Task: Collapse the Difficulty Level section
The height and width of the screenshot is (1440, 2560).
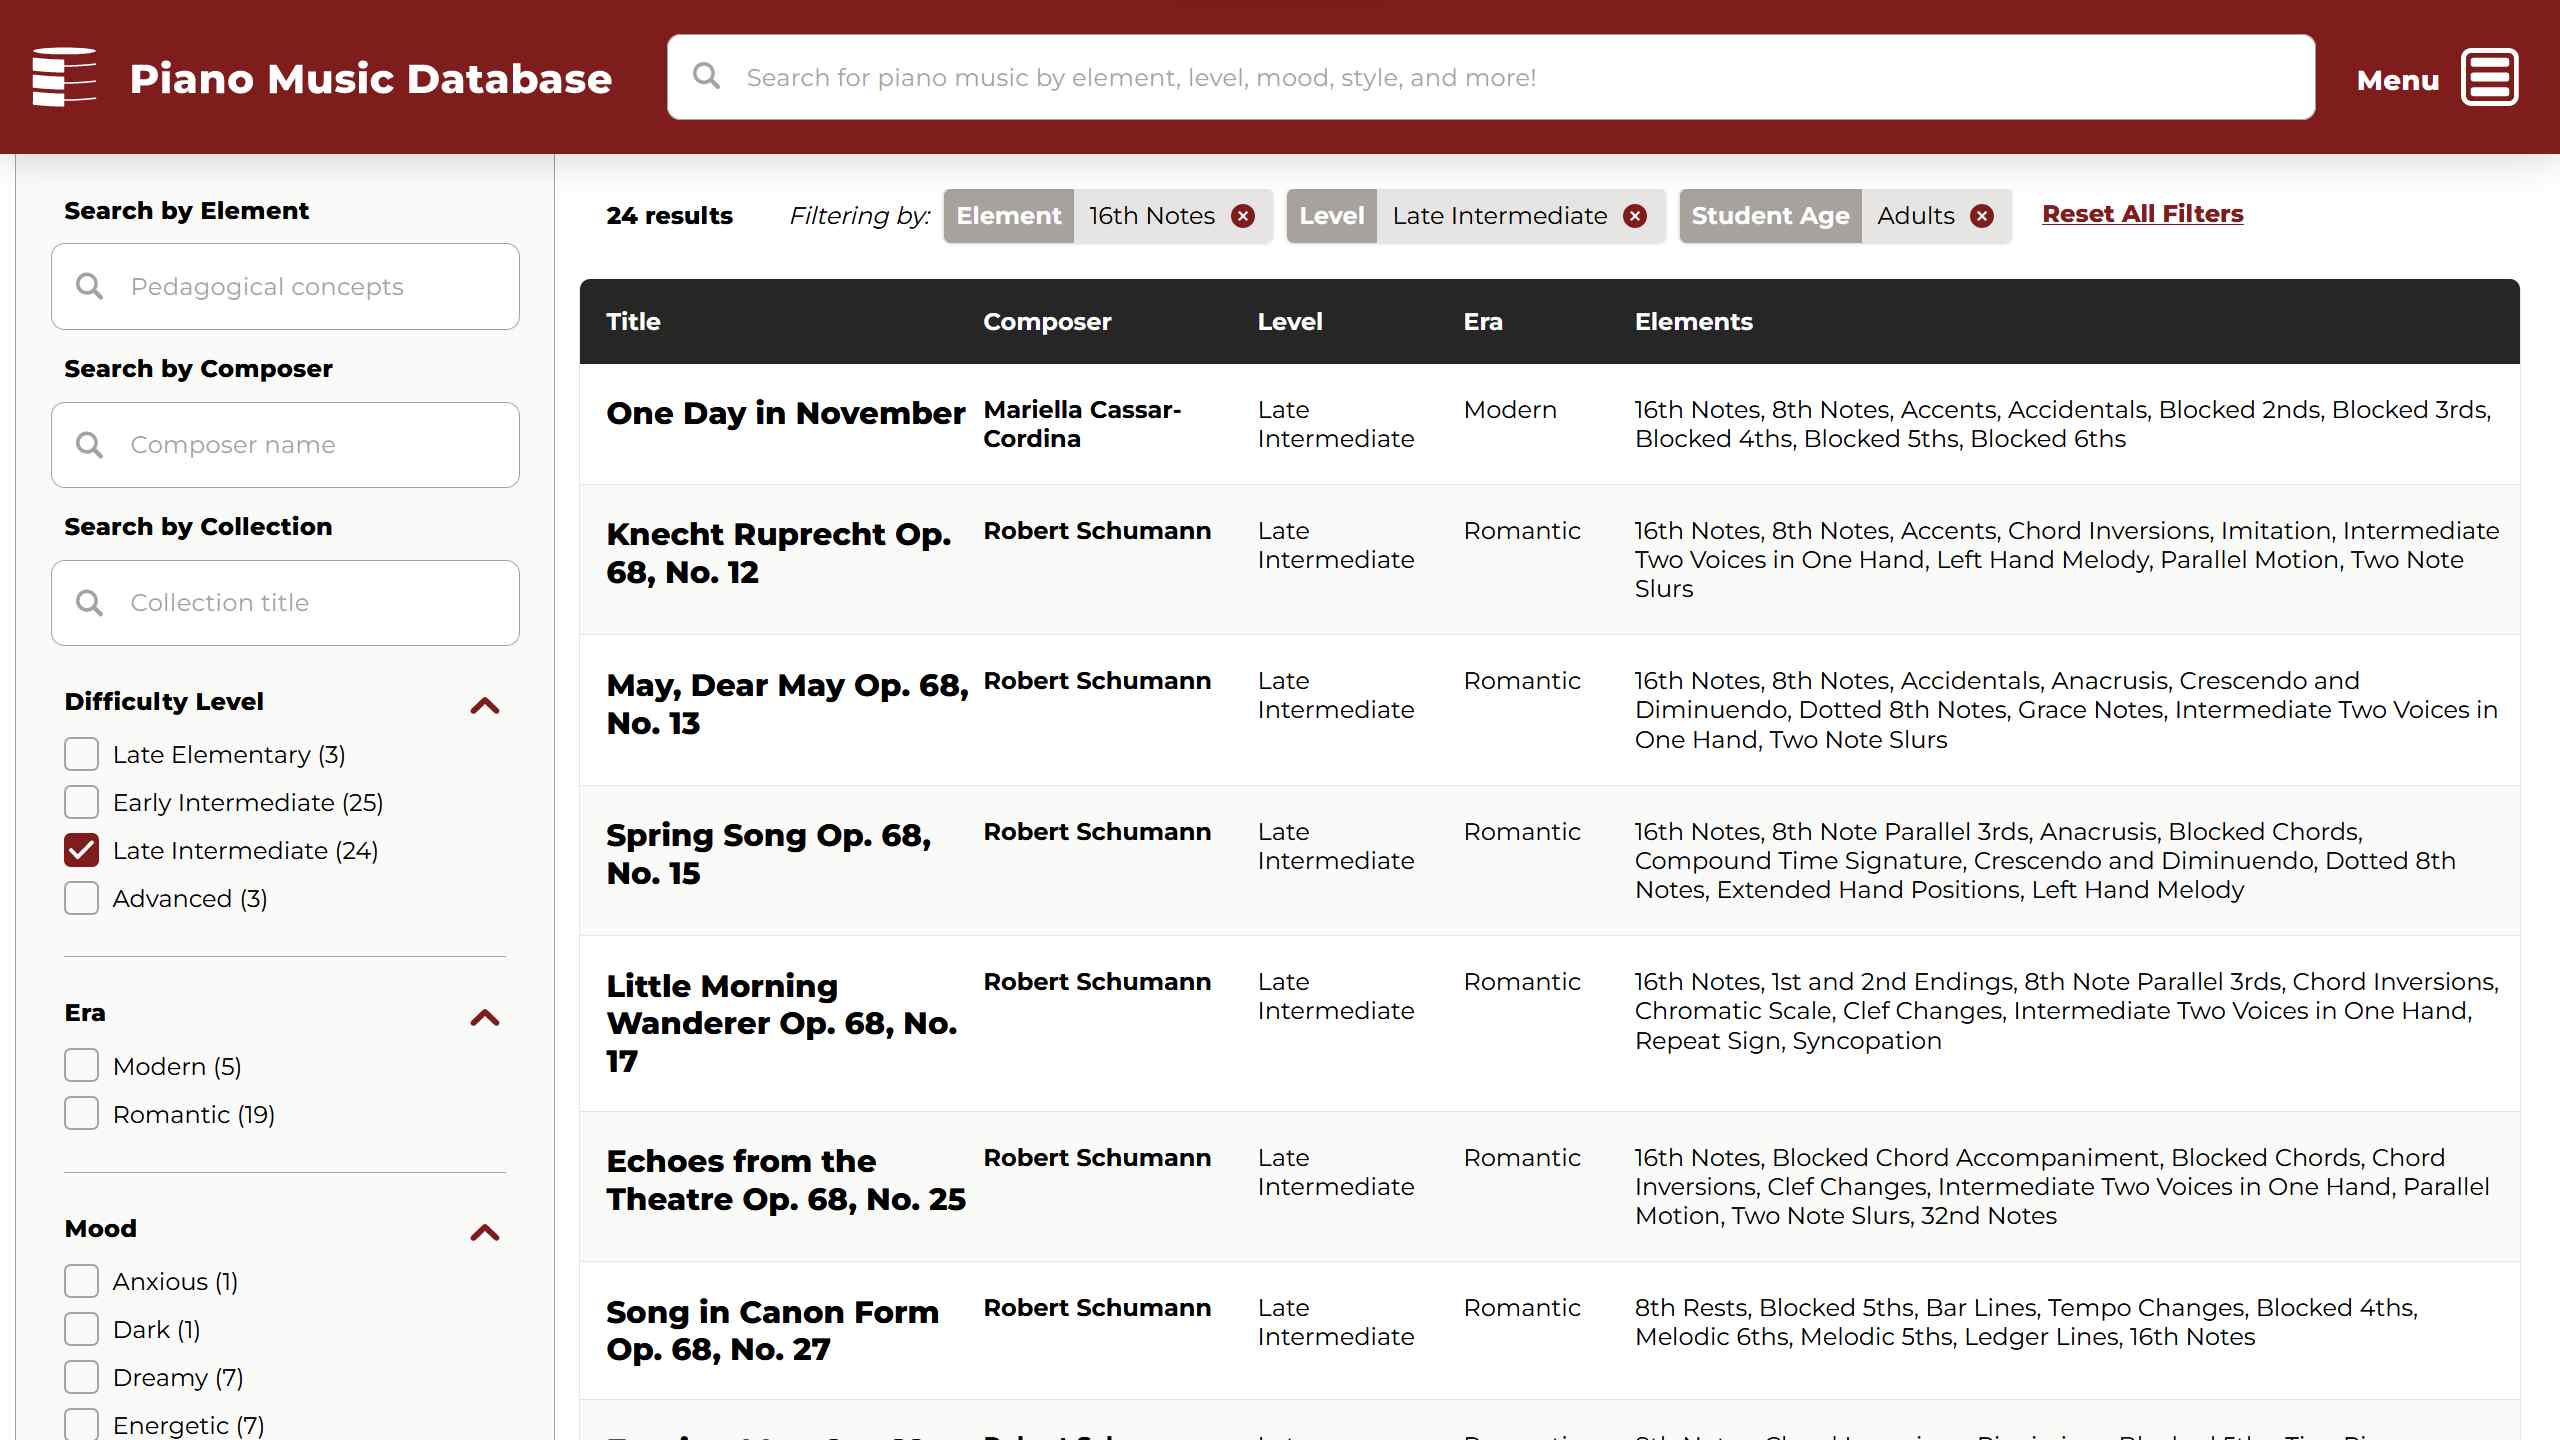Action: tap(485, 705)
